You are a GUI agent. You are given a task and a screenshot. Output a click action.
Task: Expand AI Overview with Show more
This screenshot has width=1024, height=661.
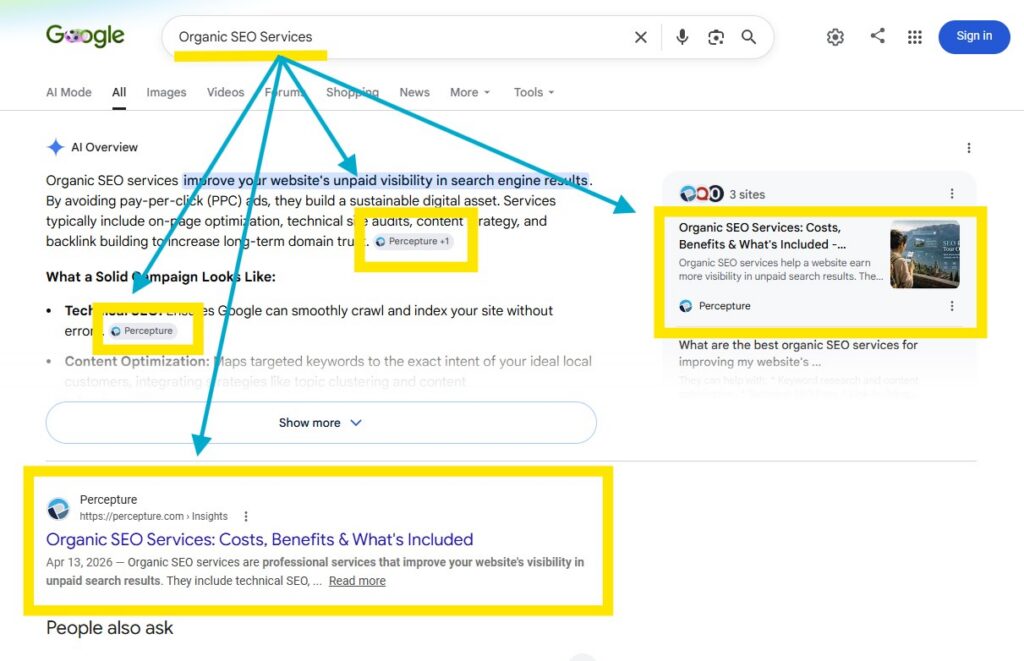coord(321,423)
